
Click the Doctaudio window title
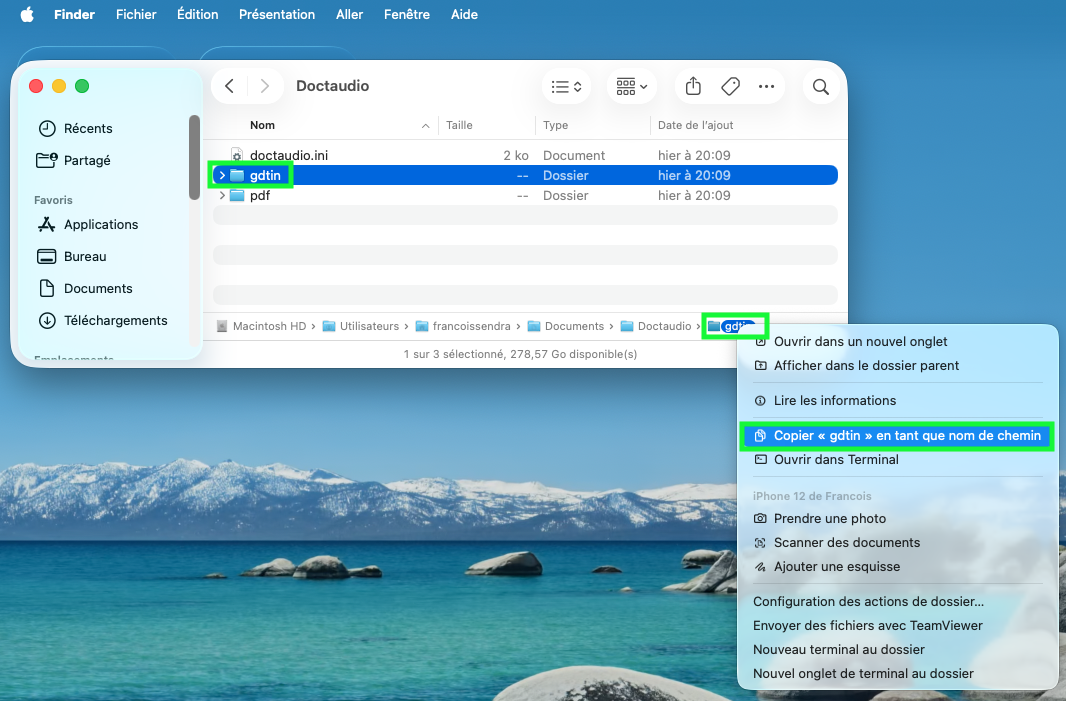(x=332, y=86)
